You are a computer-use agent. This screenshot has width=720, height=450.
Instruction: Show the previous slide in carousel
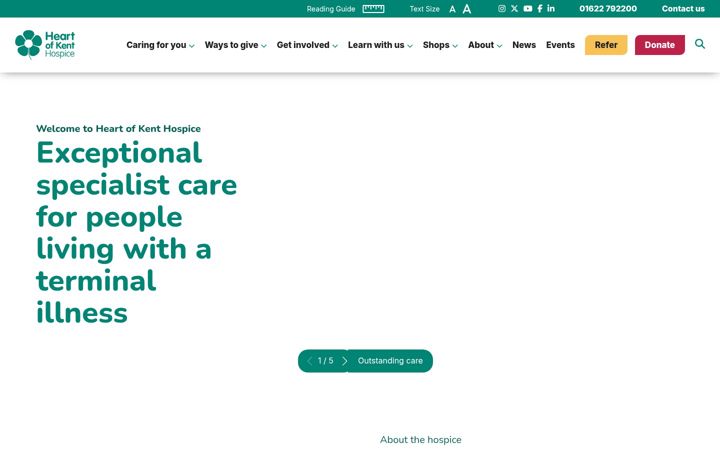coord(309,361)
